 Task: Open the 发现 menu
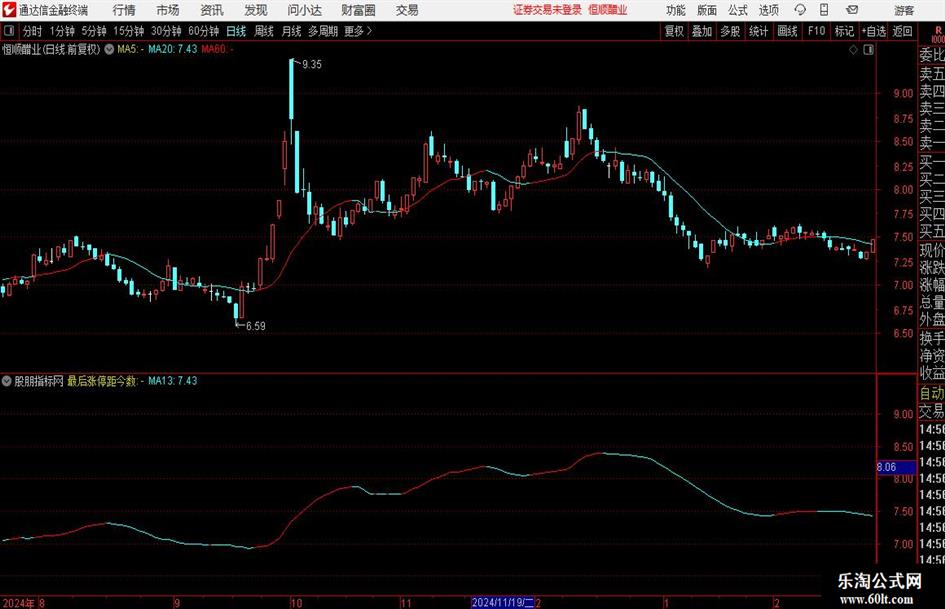(256, 10)
